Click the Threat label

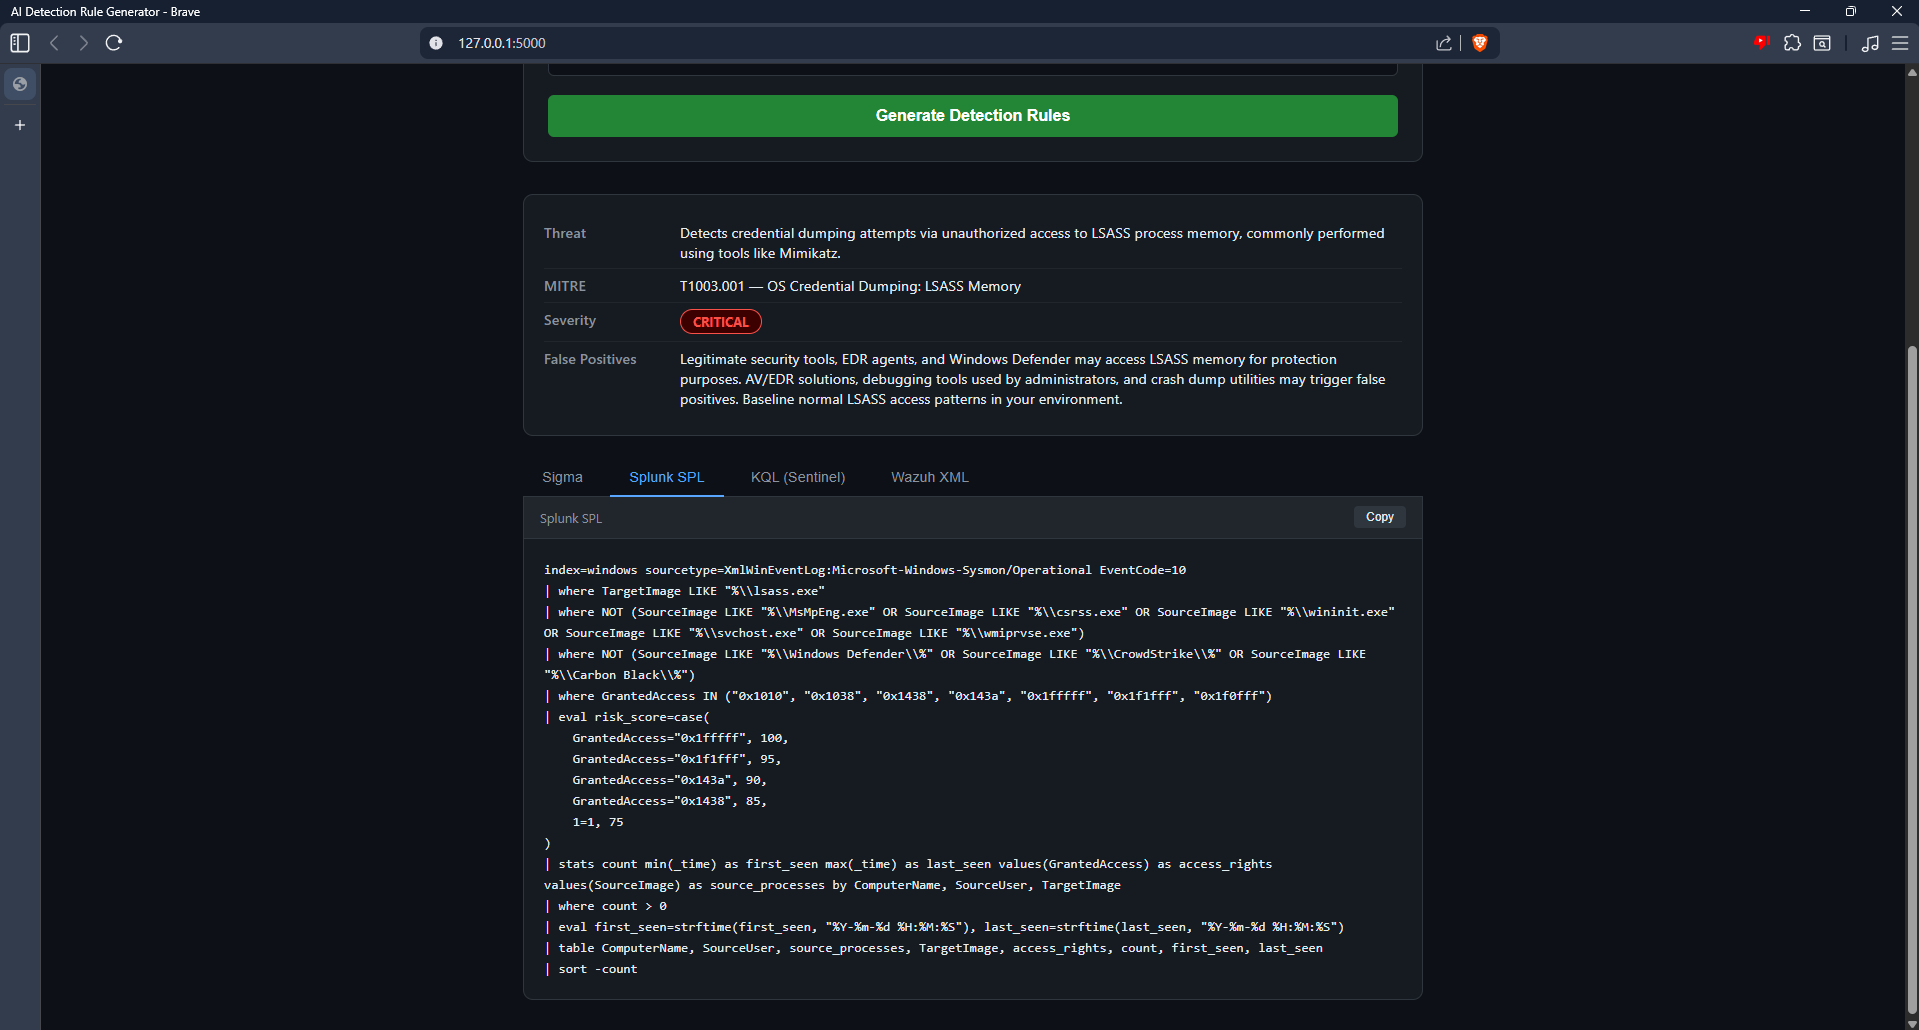pyautogui.click(x=565, y=233)
